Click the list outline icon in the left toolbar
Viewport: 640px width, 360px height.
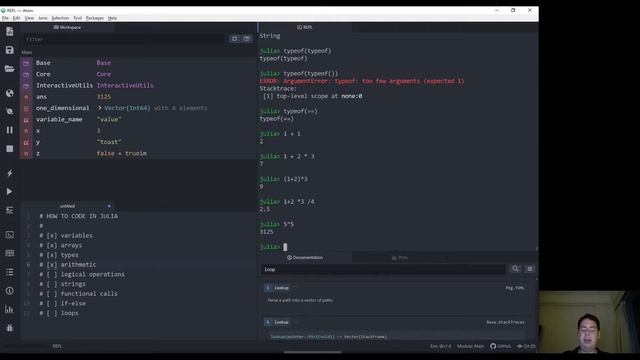9,272
